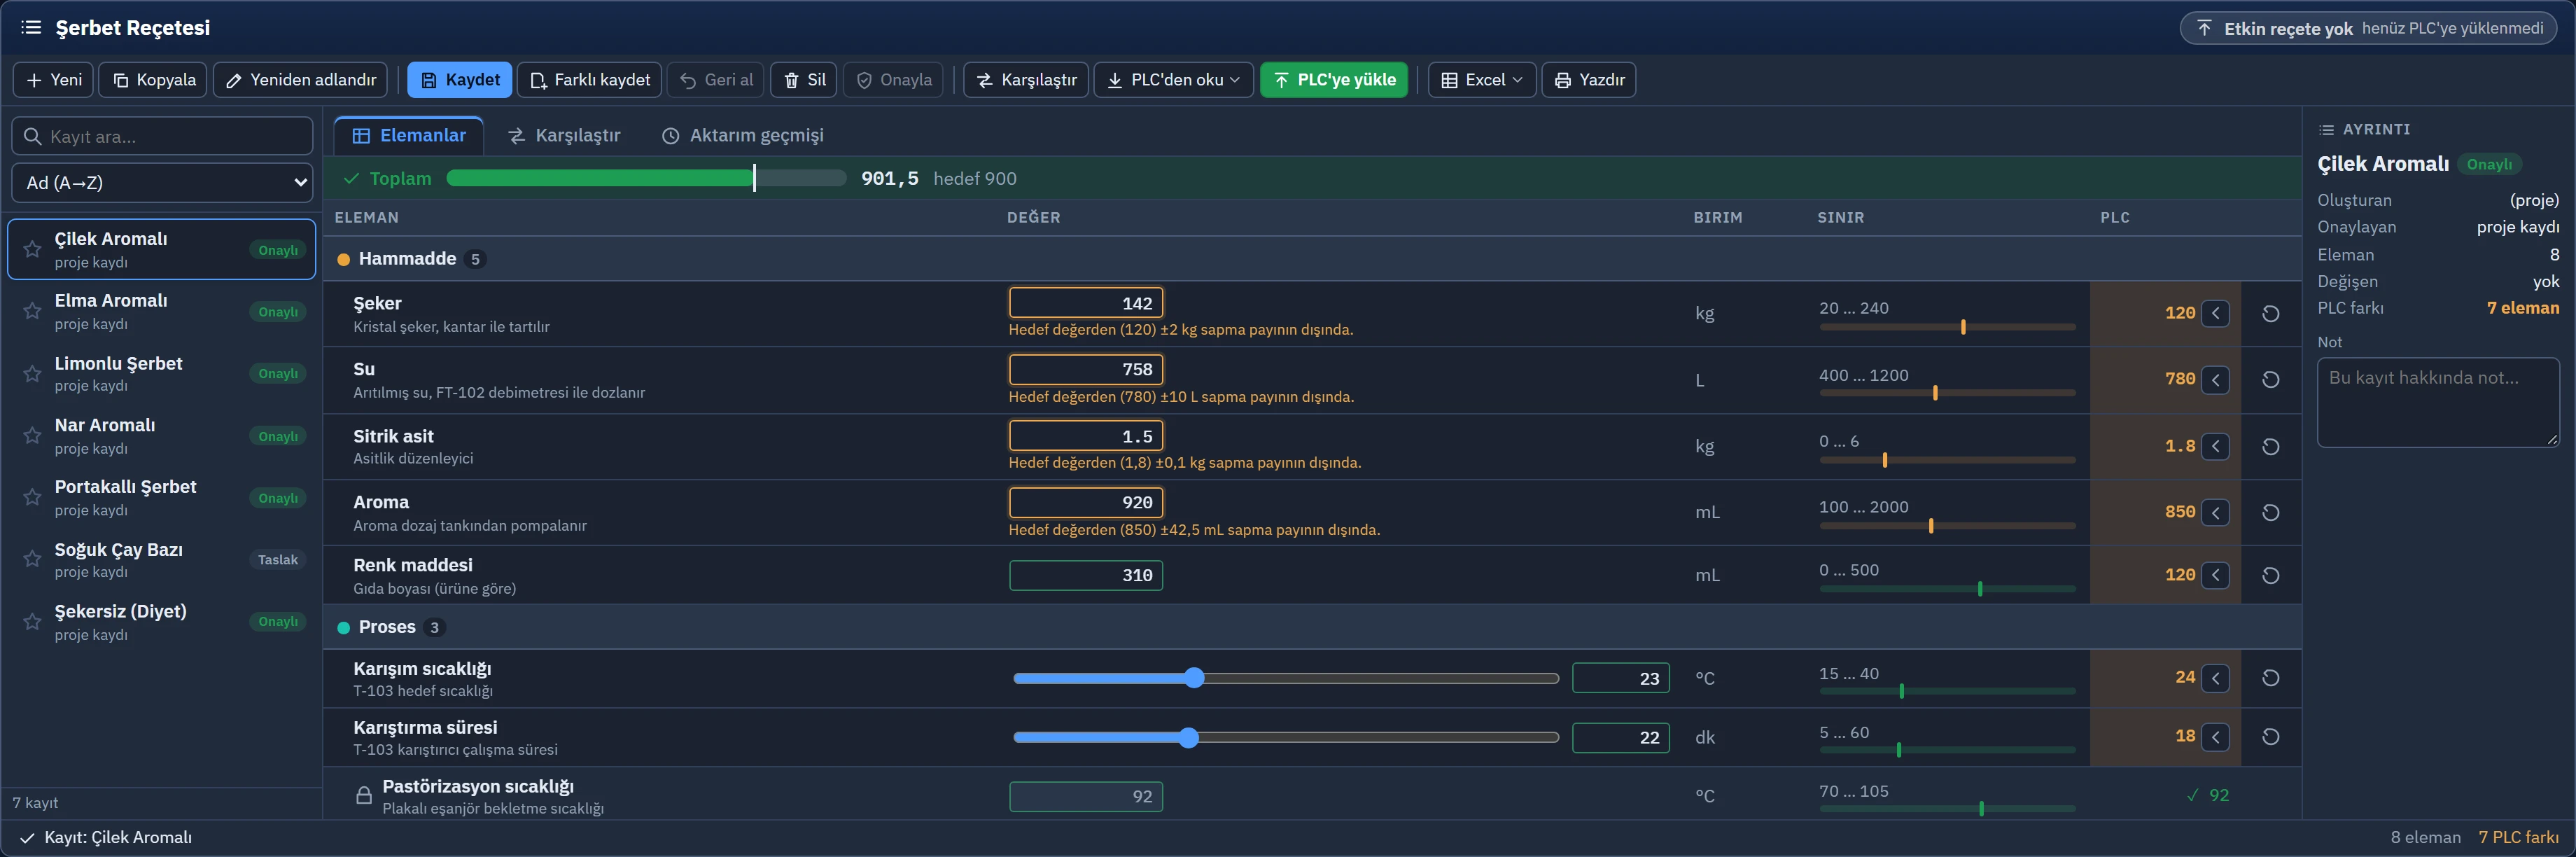
Task: Open the Karşılaştır tab
Action: [564, 135]
